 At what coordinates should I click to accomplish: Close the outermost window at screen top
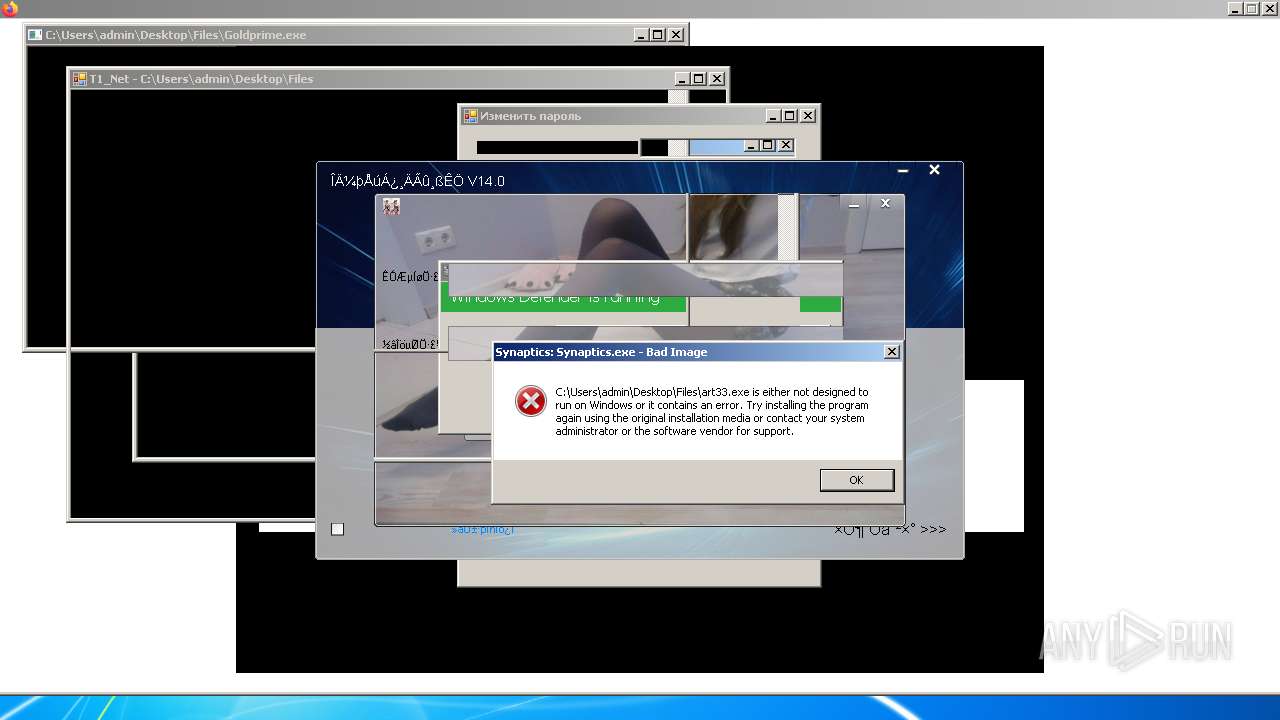[1270, 9]
